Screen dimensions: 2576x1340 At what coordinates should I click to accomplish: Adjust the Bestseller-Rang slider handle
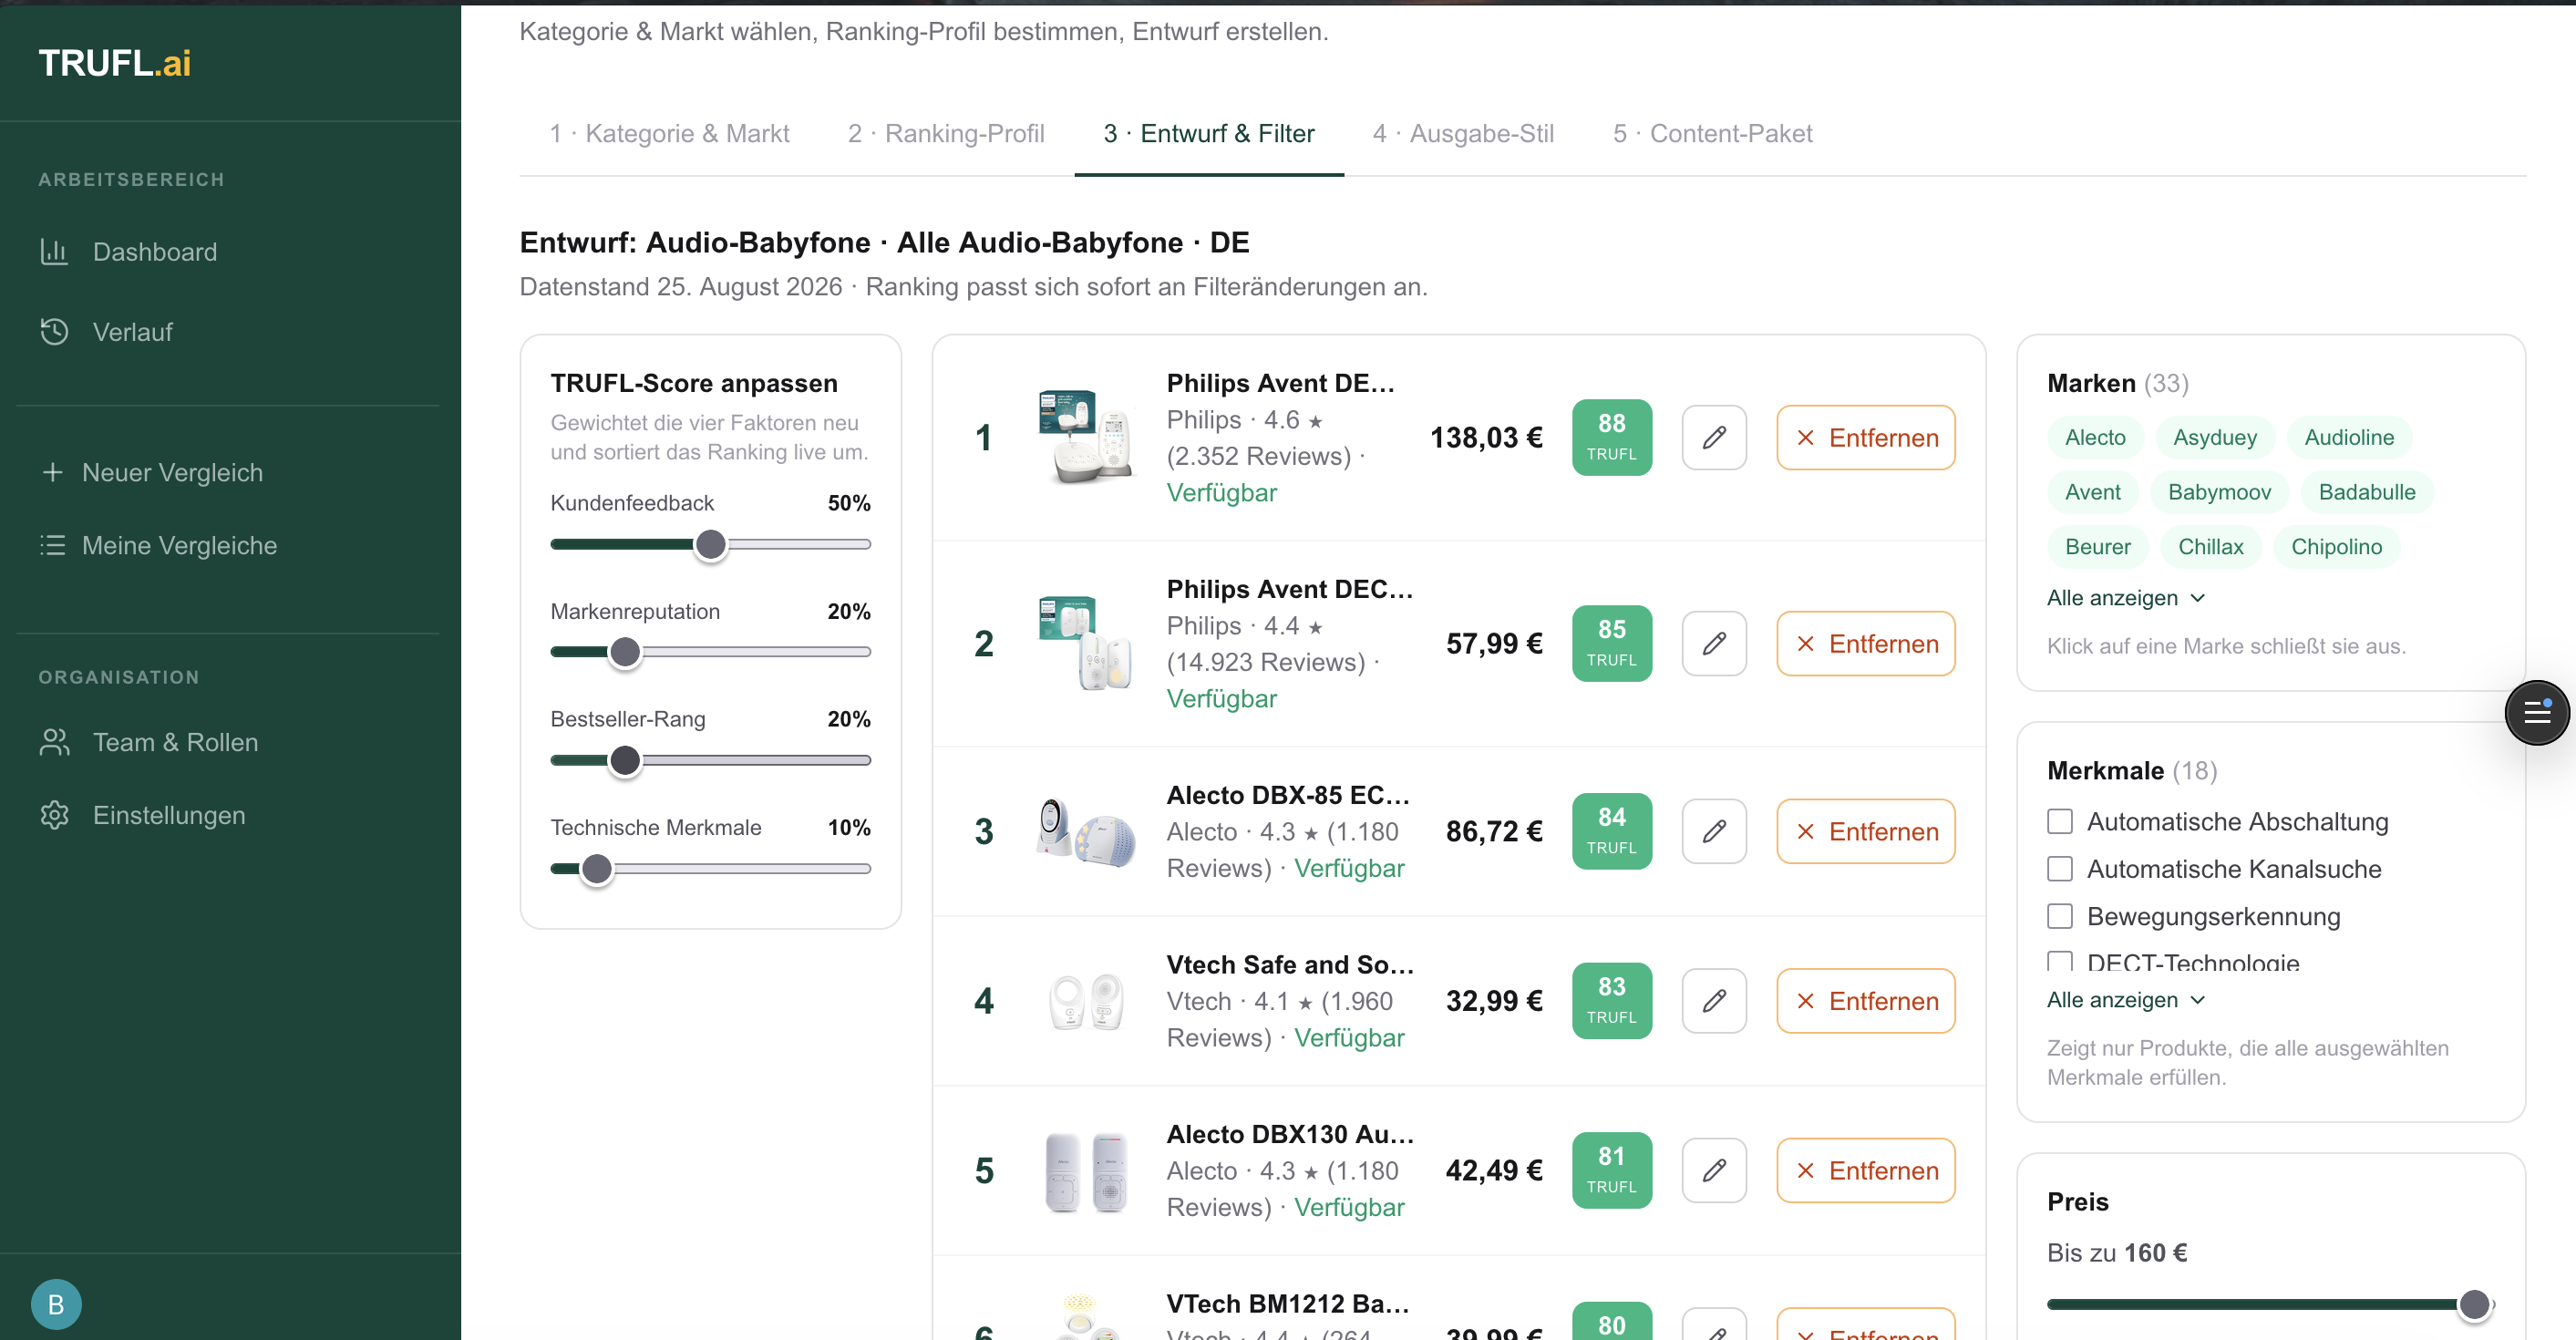625,760
